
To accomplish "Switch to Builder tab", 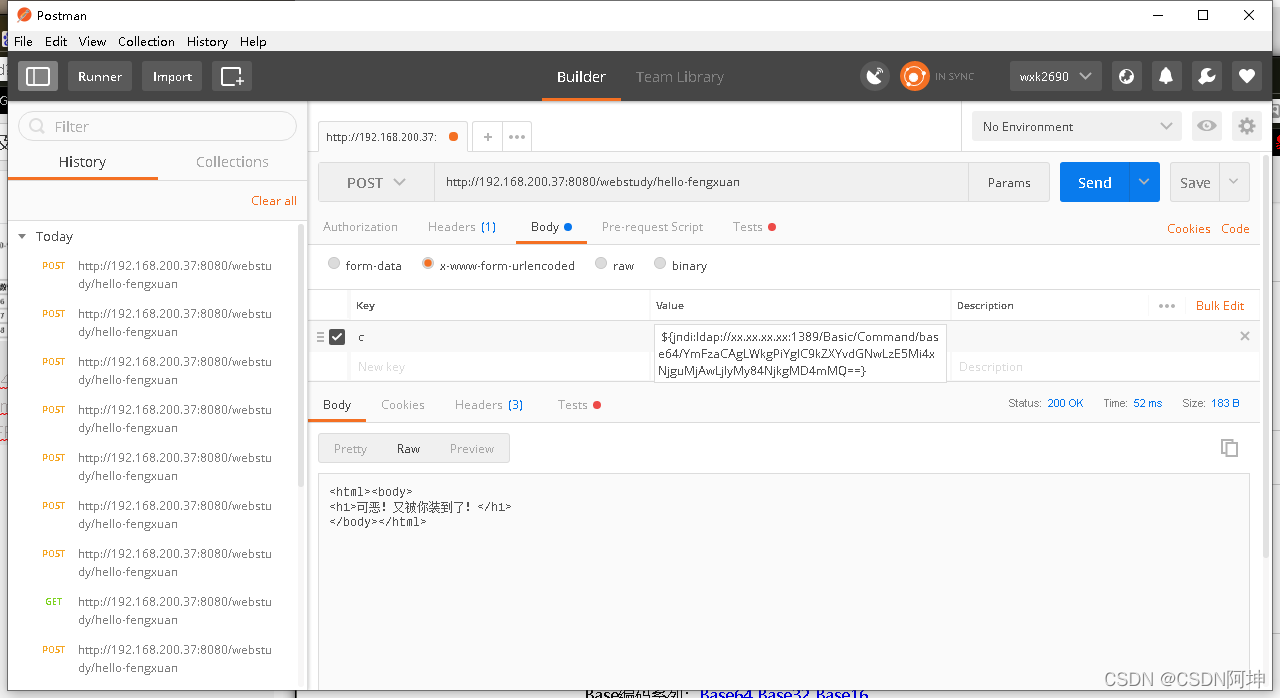I will (581, 77).
